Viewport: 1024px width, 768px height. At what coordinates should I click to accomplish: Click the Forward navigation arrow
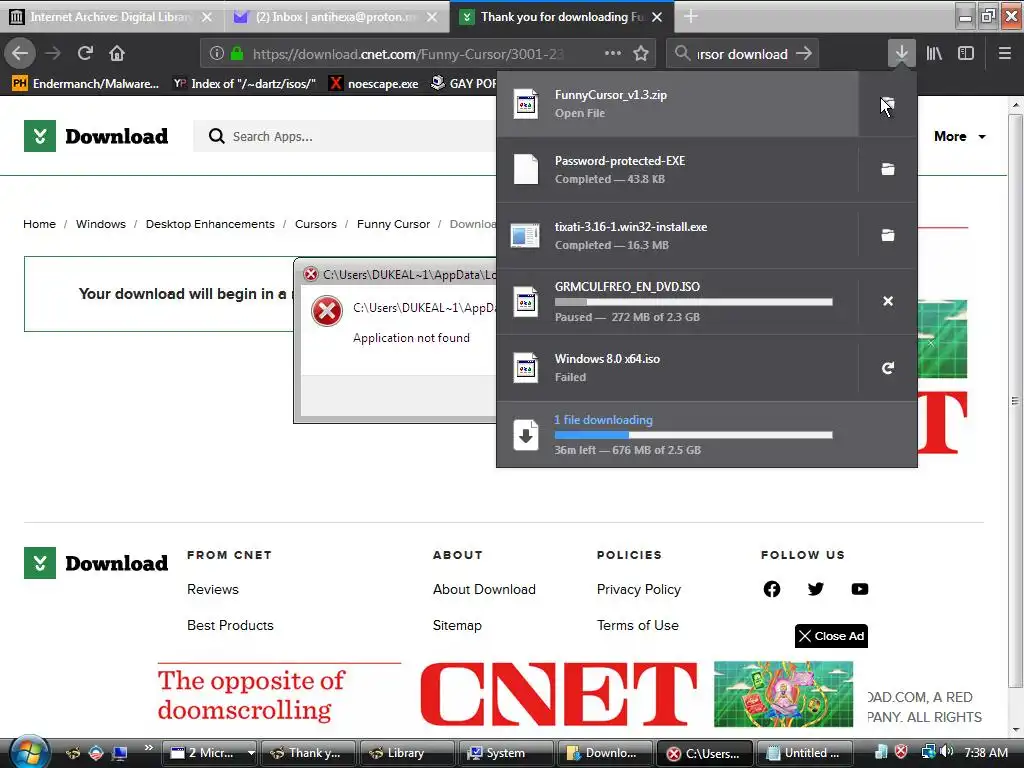pyautogui.click(x=53, y=54)
